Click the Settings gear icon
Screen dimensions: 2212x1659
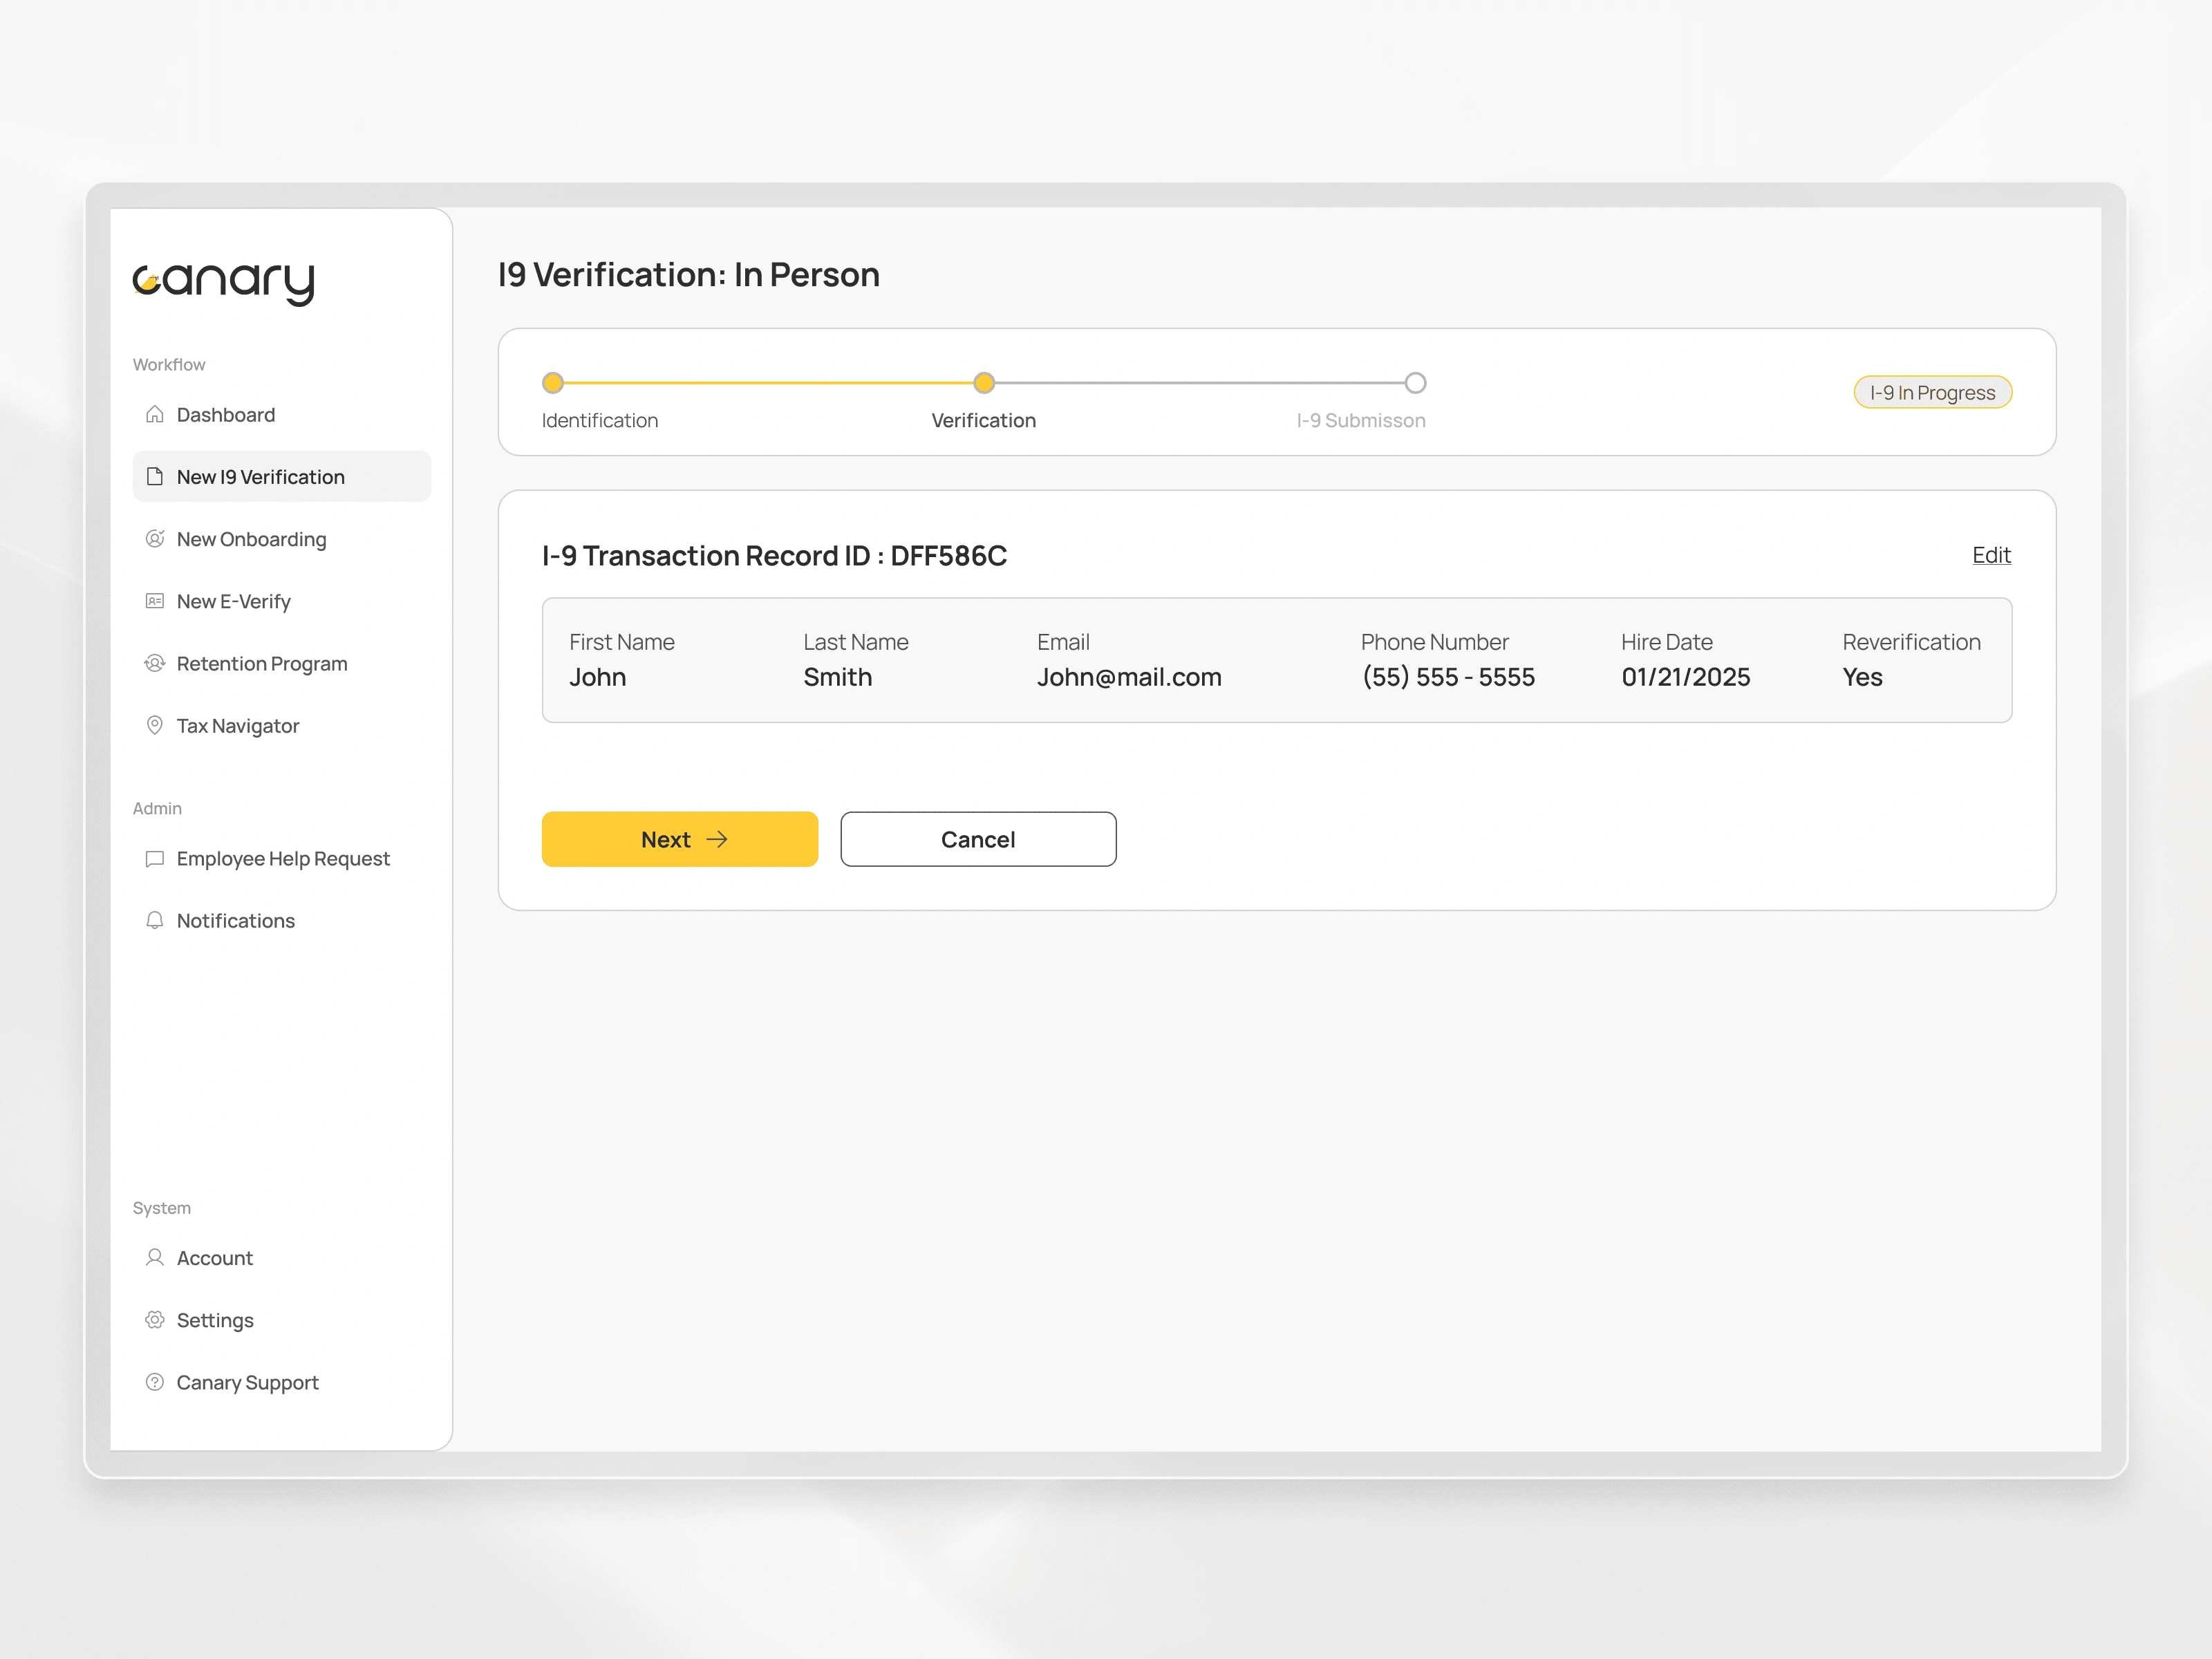[x=154, y=1320]
